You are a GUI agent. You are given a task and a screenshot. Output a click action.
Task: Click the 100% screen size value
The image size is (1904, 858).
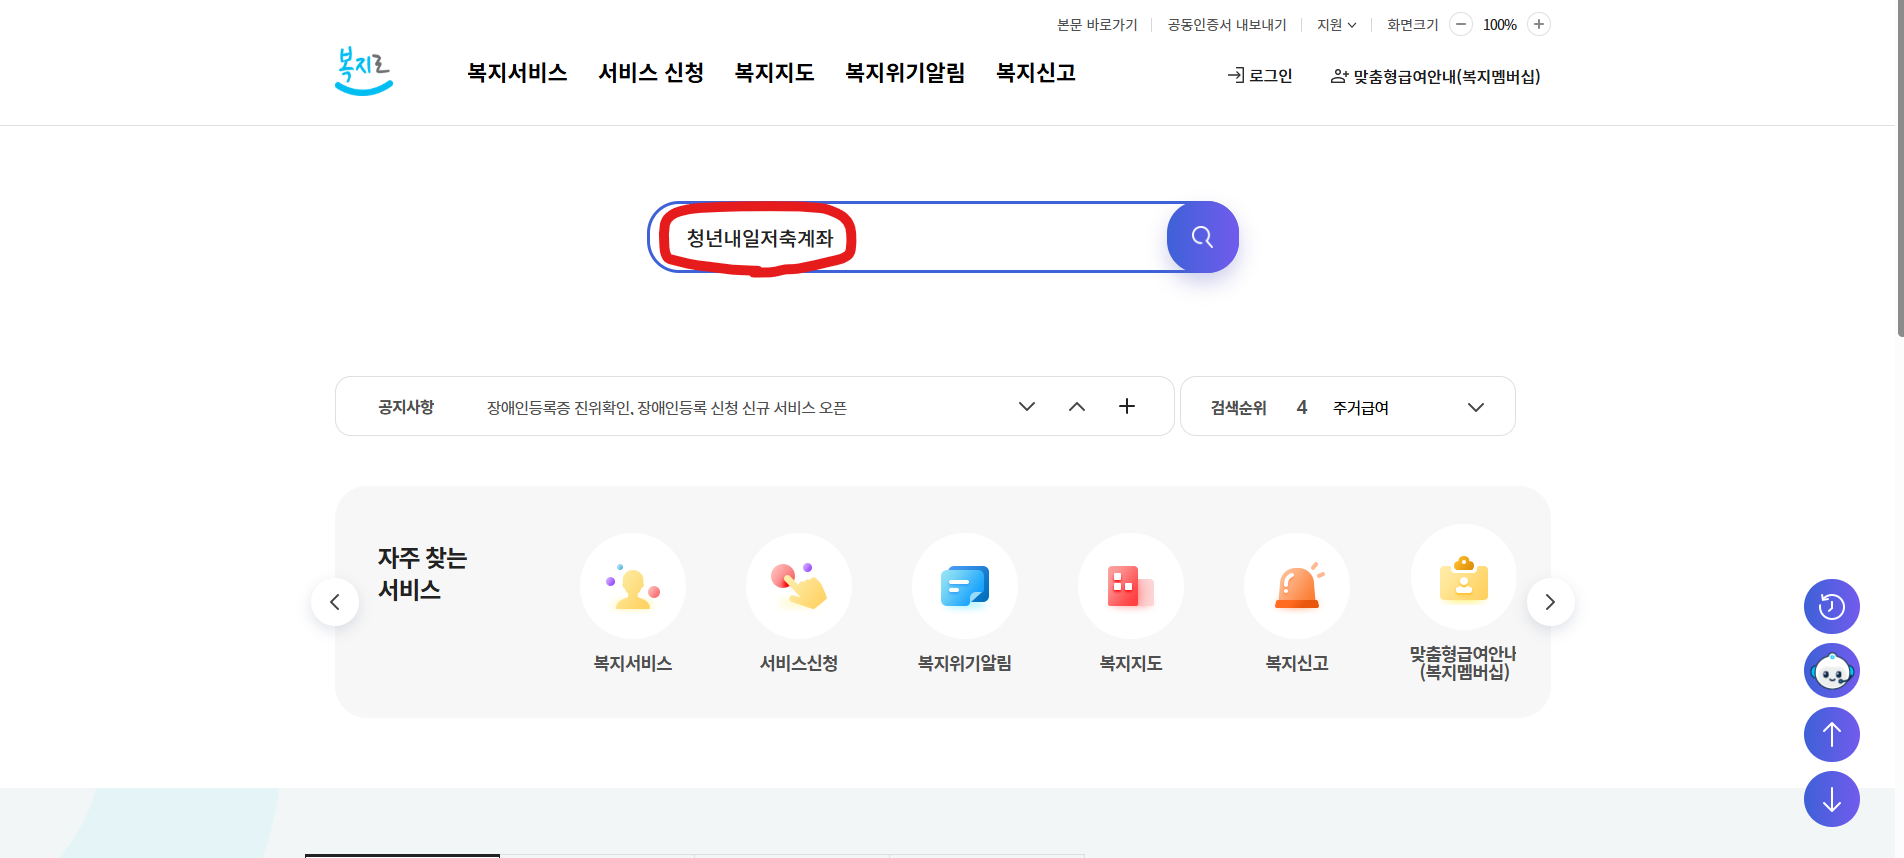[x=1500, y=25]
